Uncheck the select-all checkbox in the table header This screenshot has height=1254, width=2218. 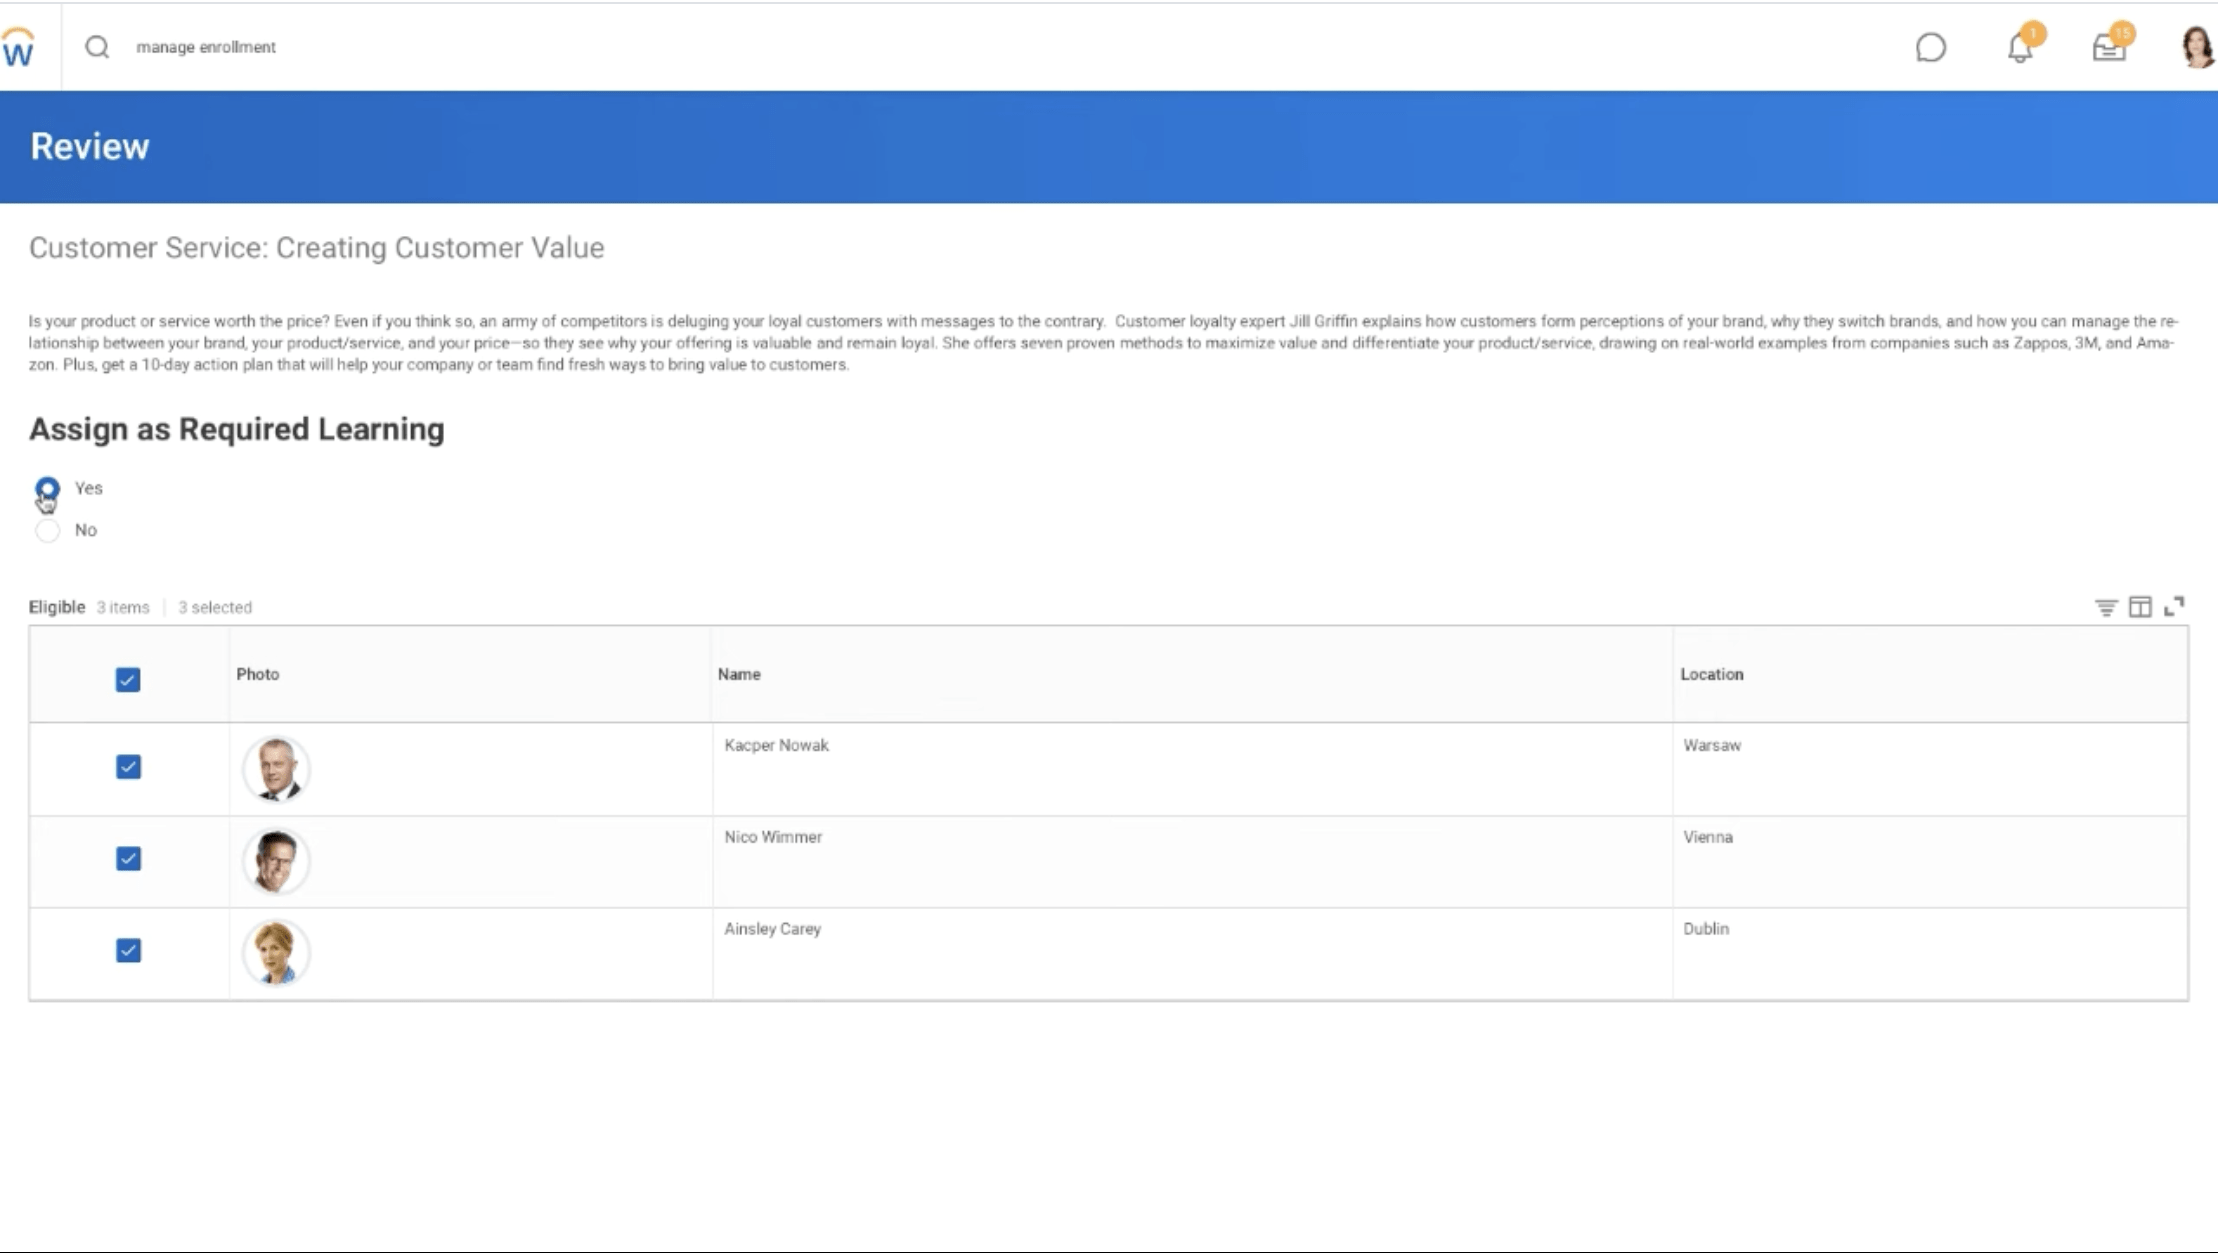click(127, 679)
